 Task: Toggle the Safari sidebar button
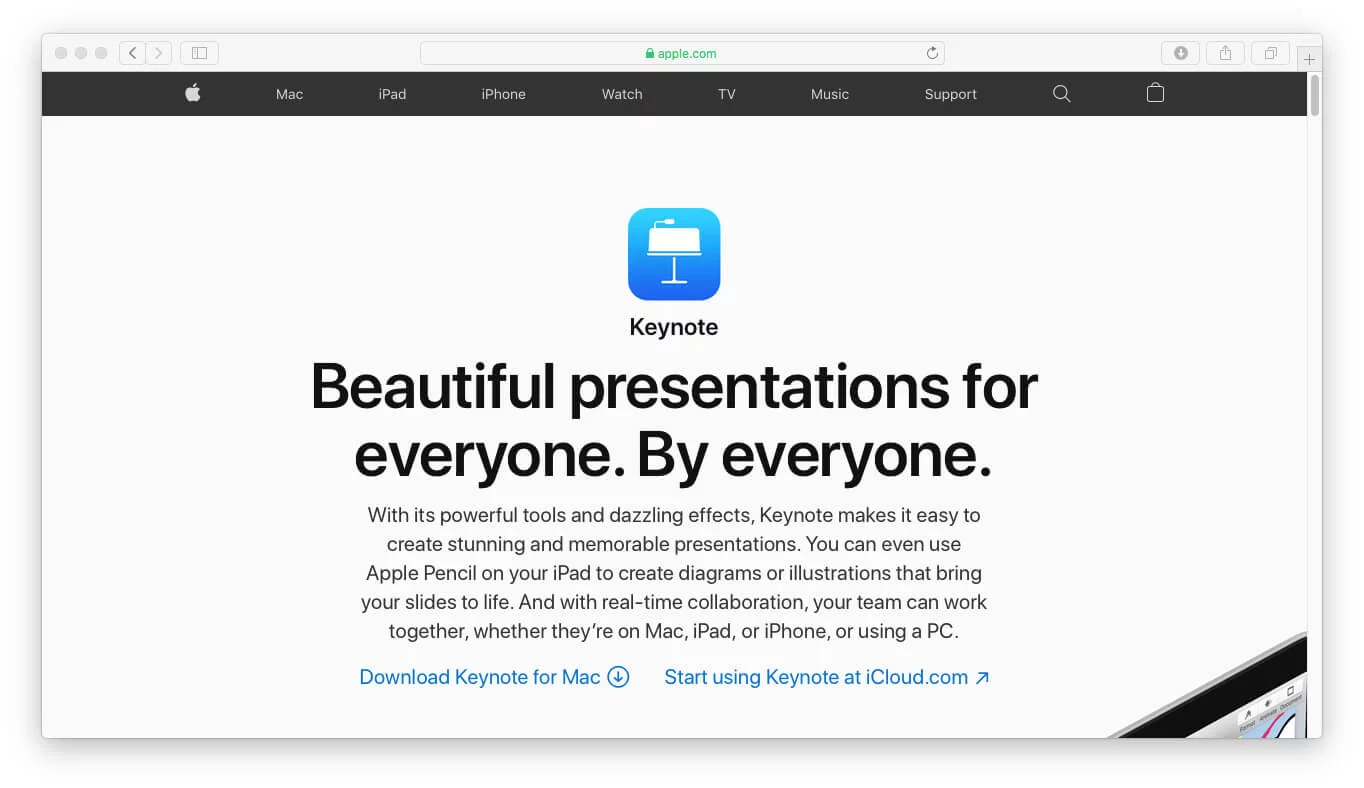click(x=199, y=53)
